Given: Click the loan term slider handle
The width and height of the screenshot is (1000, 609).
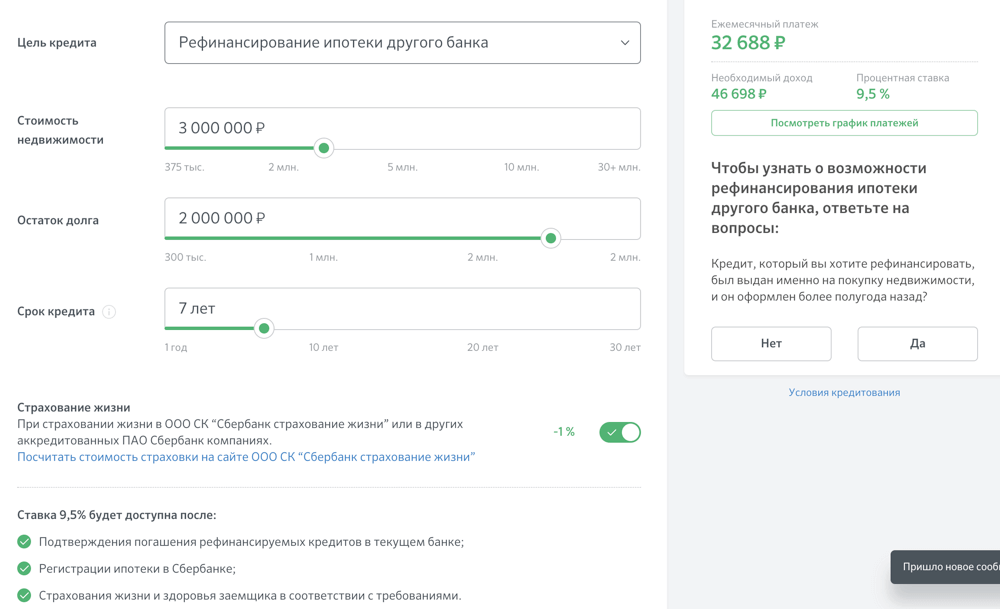Looking at the screenshot, I should [x=263, y=328].
